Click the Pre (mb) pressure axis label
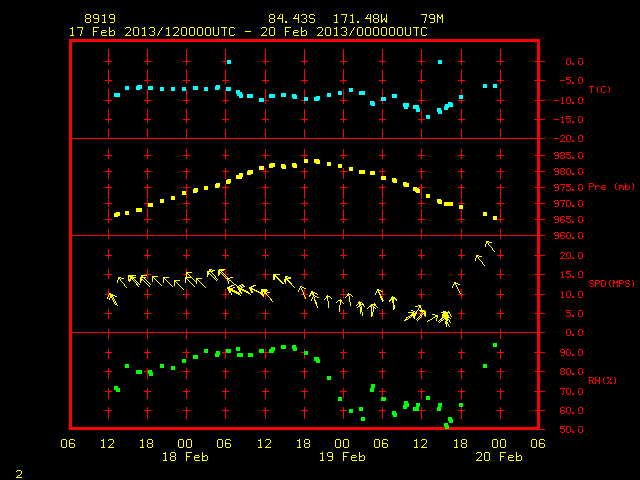The image size is (640, 480). click(x=611, y=187)
